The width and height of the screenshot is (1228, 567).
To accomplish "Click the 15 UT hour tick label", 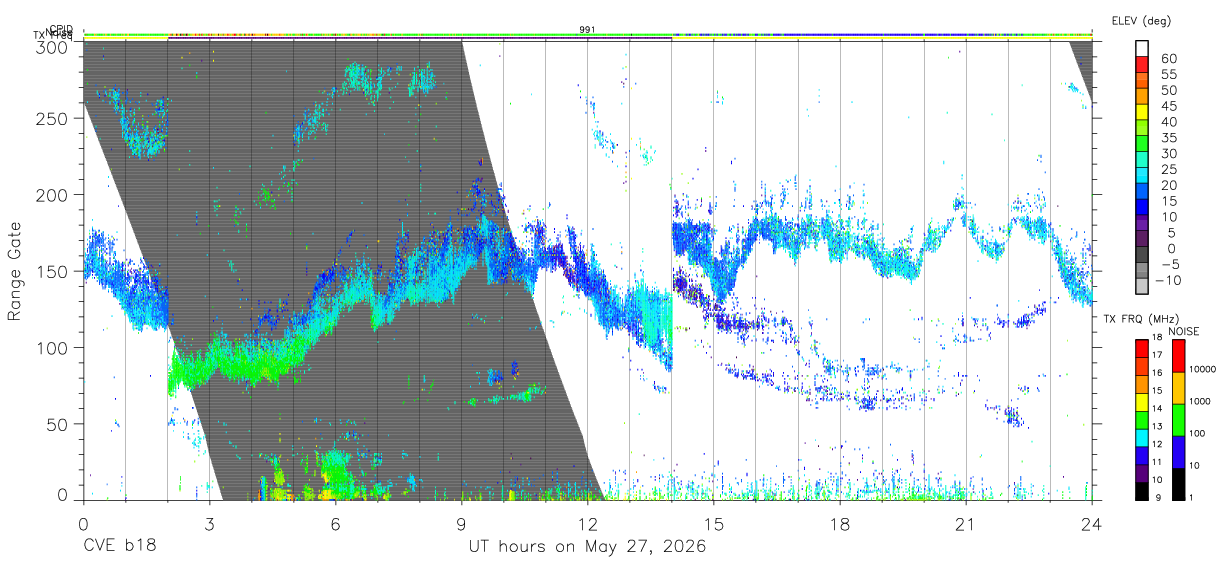I will pyautogui.click(x=714, y=525).
